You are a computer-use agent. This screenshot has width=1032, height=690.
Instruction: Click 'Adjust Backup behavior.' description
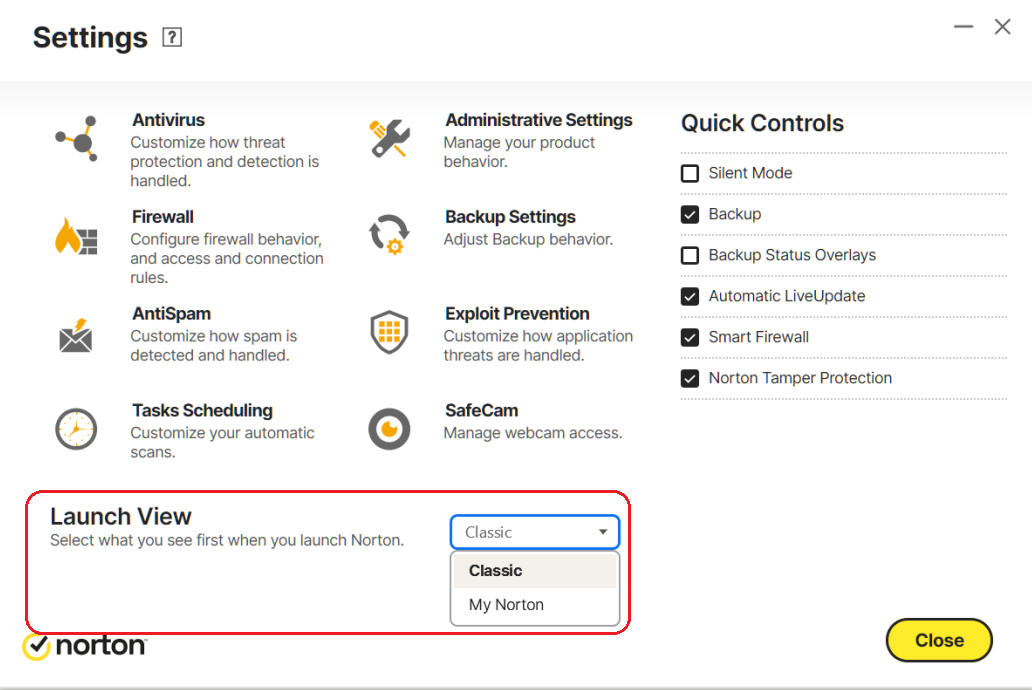[x=529, y=240]
